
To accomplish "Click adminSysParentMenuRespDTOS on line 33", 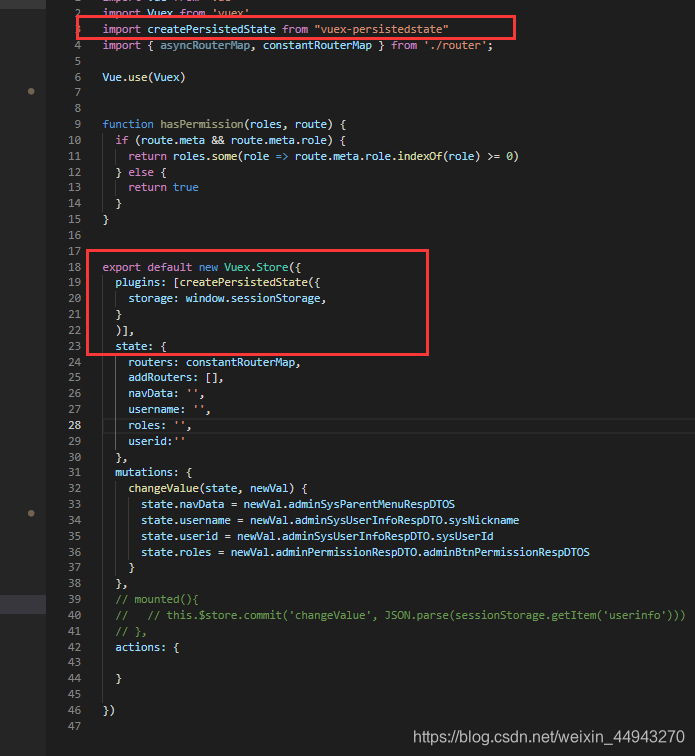I will [371, 504].
